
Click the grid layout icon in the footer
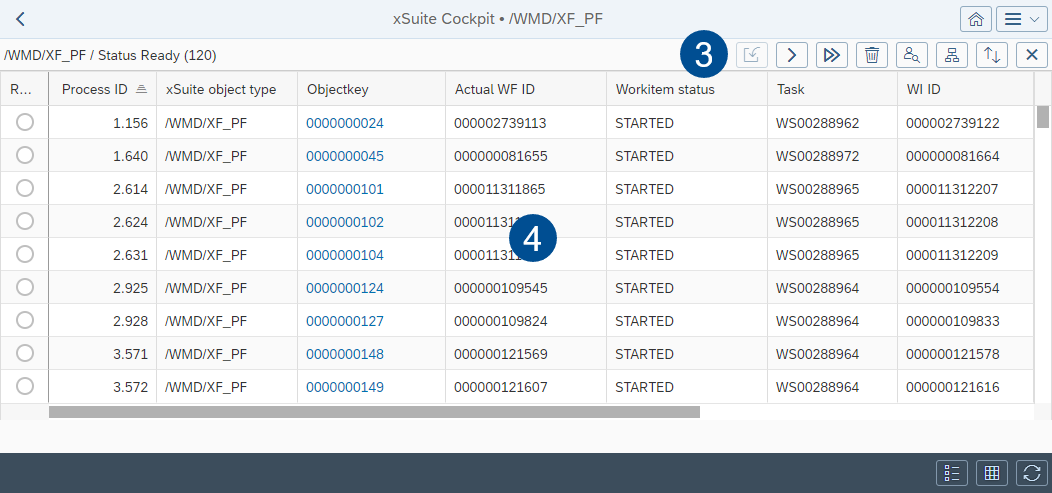coord(991,473)
